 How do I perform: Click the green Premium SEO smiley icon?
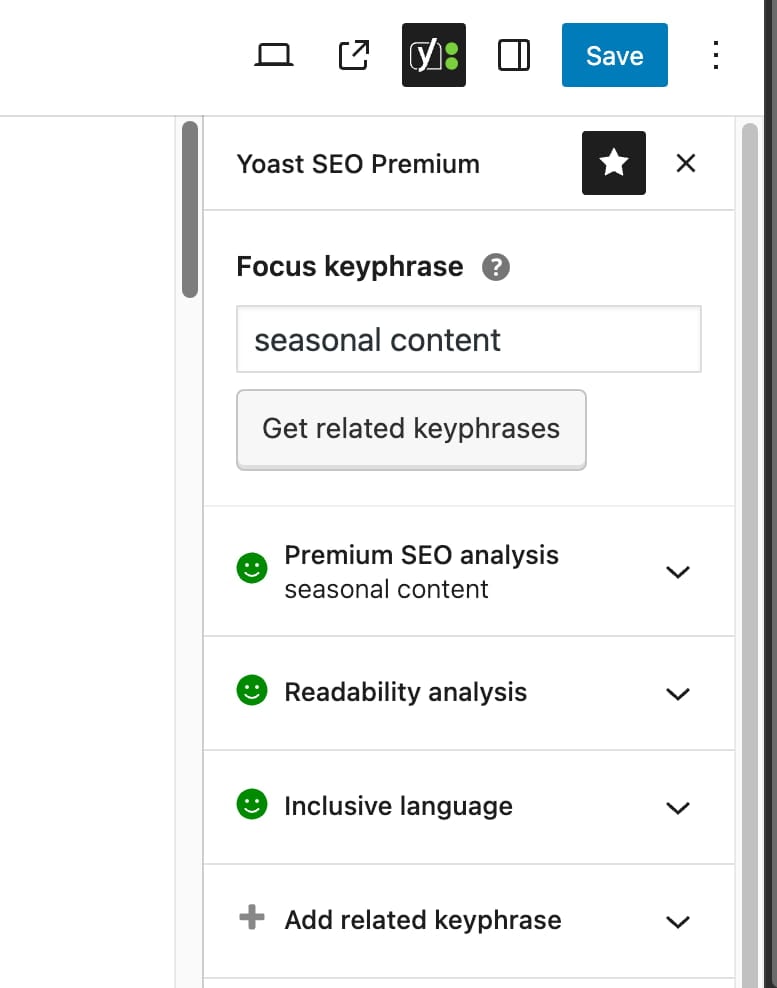[x=252, y=569]
